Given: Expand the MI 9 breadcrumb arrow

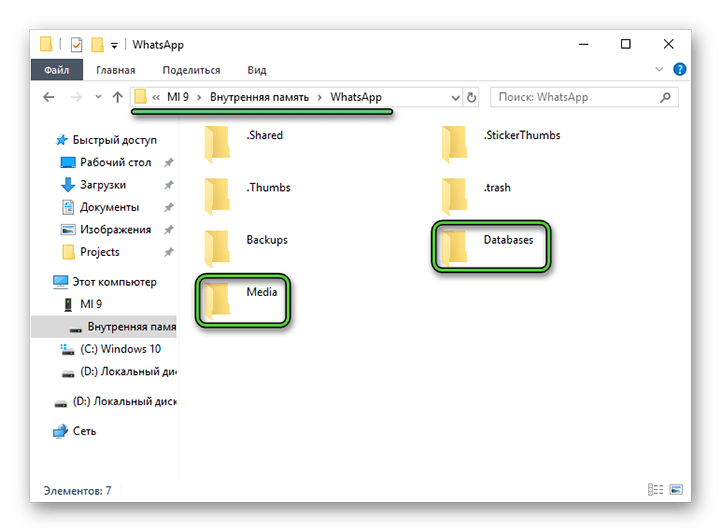Looking at the screenshot, I should point(199,97).
